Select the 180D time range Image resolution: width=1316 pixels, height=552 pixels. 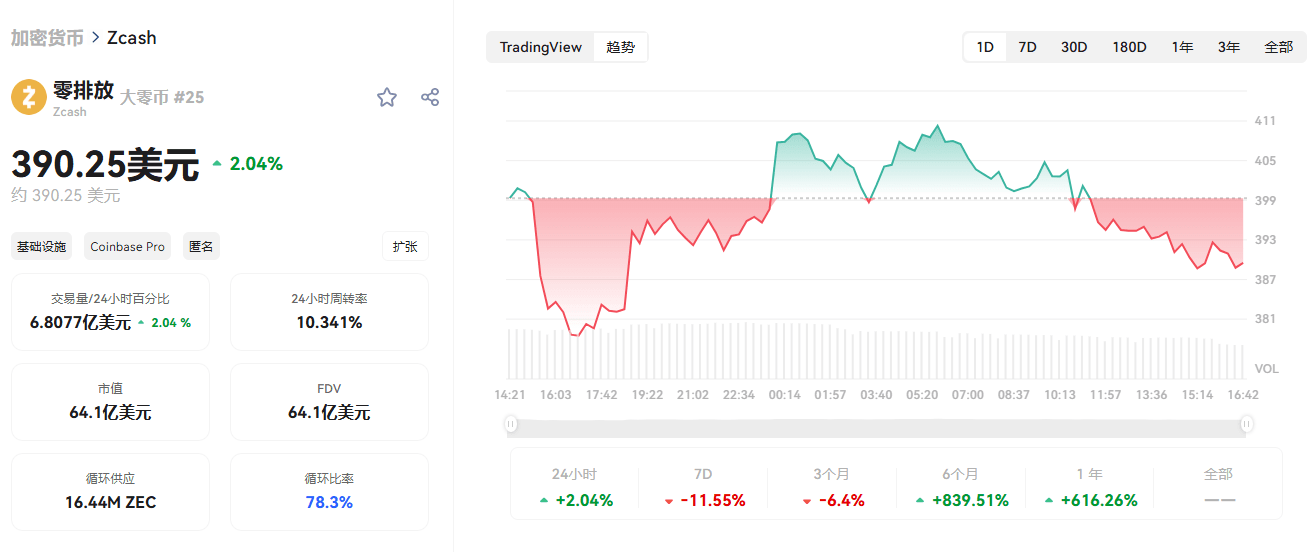[x=1129, y=47]
